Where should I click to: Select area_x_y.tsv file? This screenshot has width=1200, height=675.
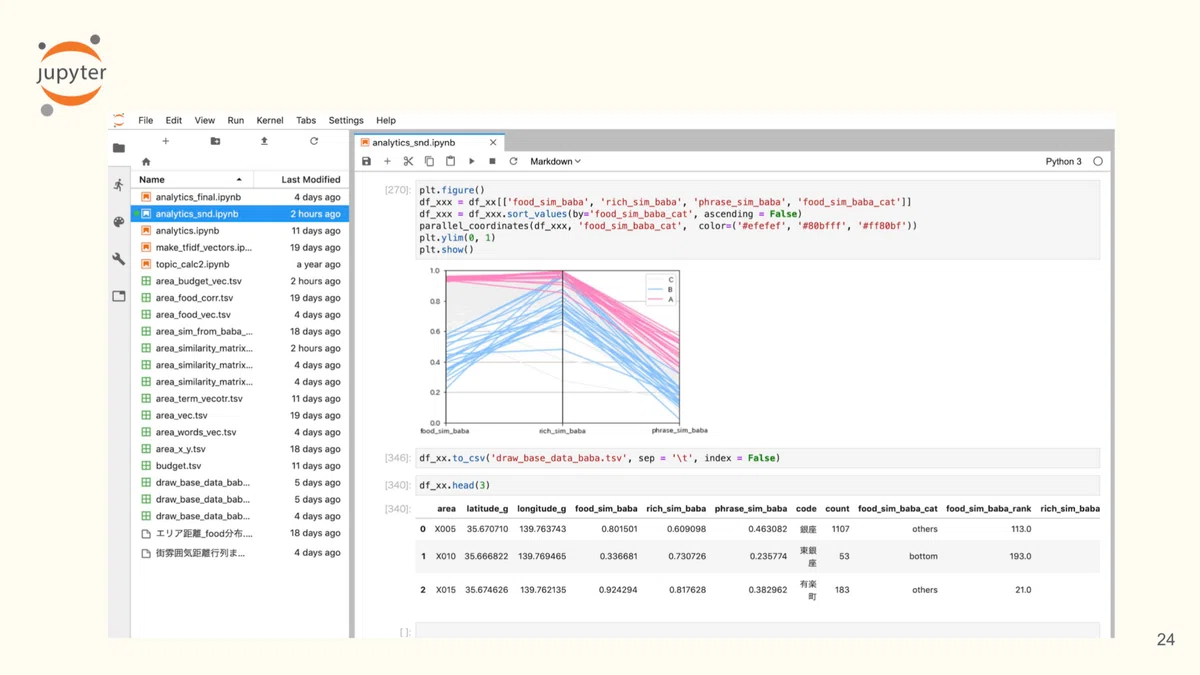240,449
